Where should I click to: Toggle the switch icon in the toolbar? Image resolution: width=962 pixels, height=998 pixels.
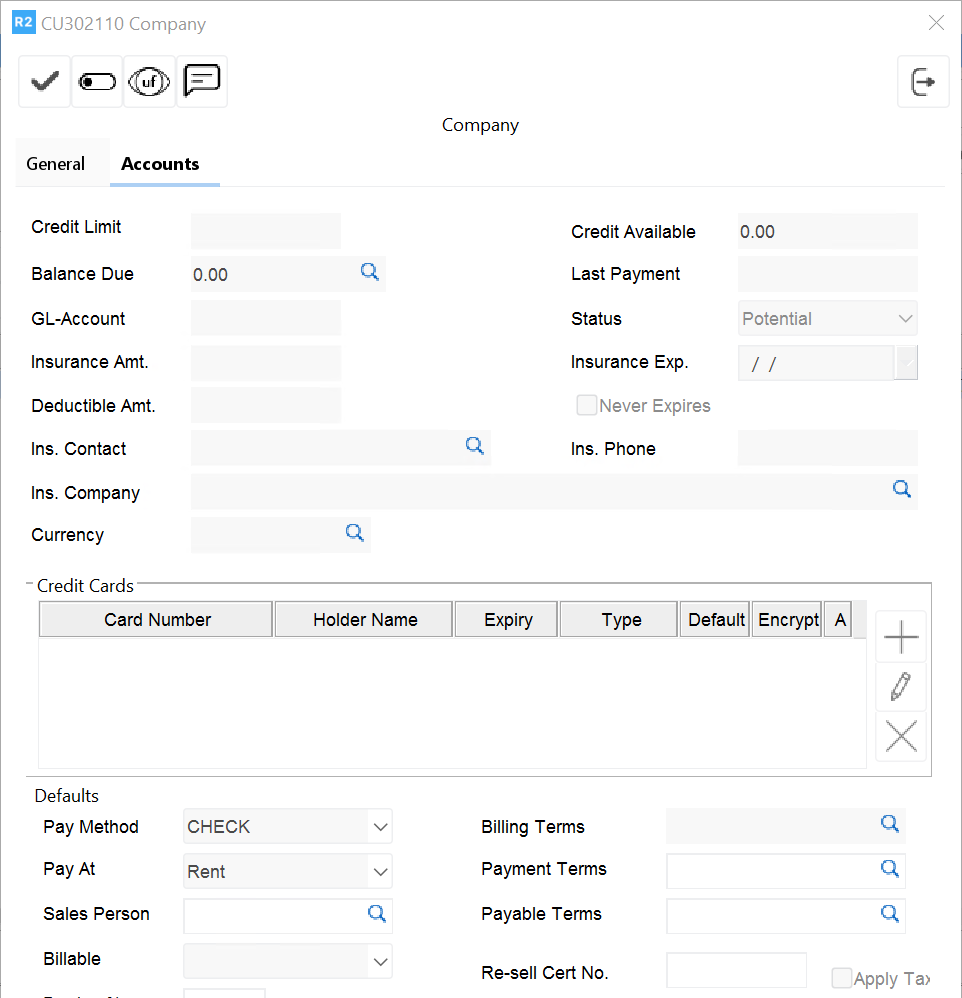pos(97,82)
